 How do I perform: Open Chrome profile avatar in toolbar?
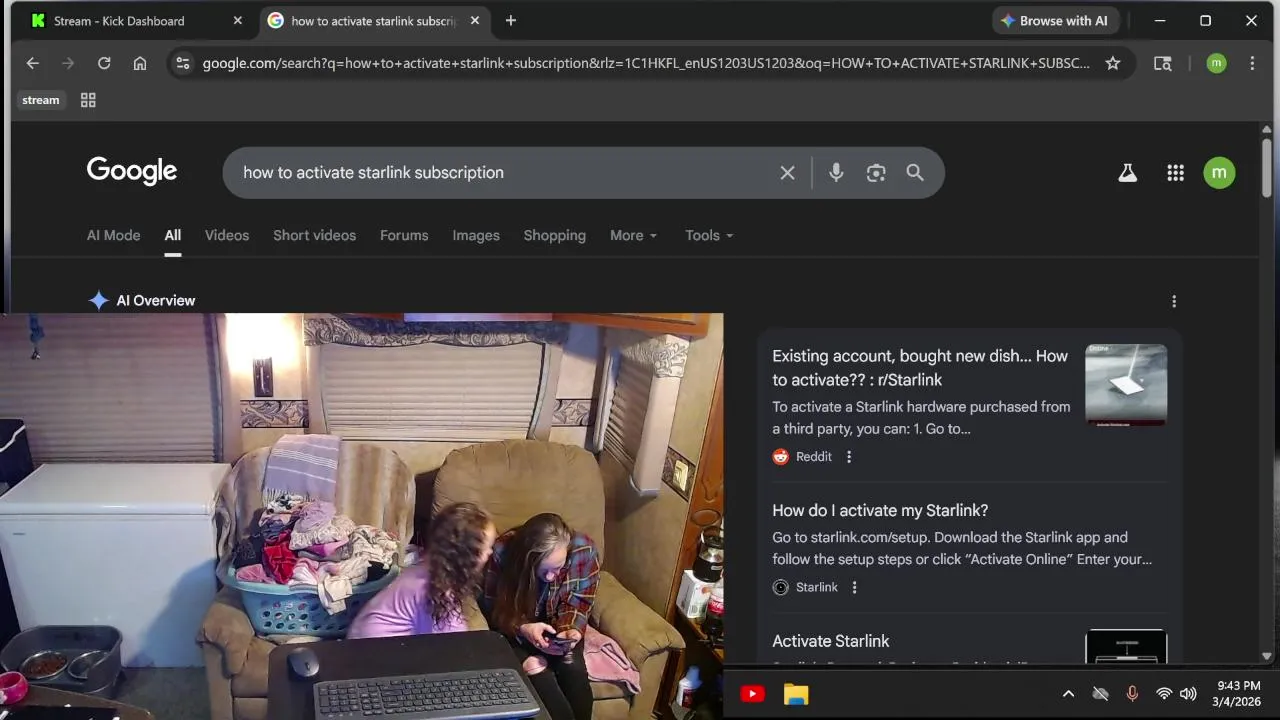tap(1216, 63)
